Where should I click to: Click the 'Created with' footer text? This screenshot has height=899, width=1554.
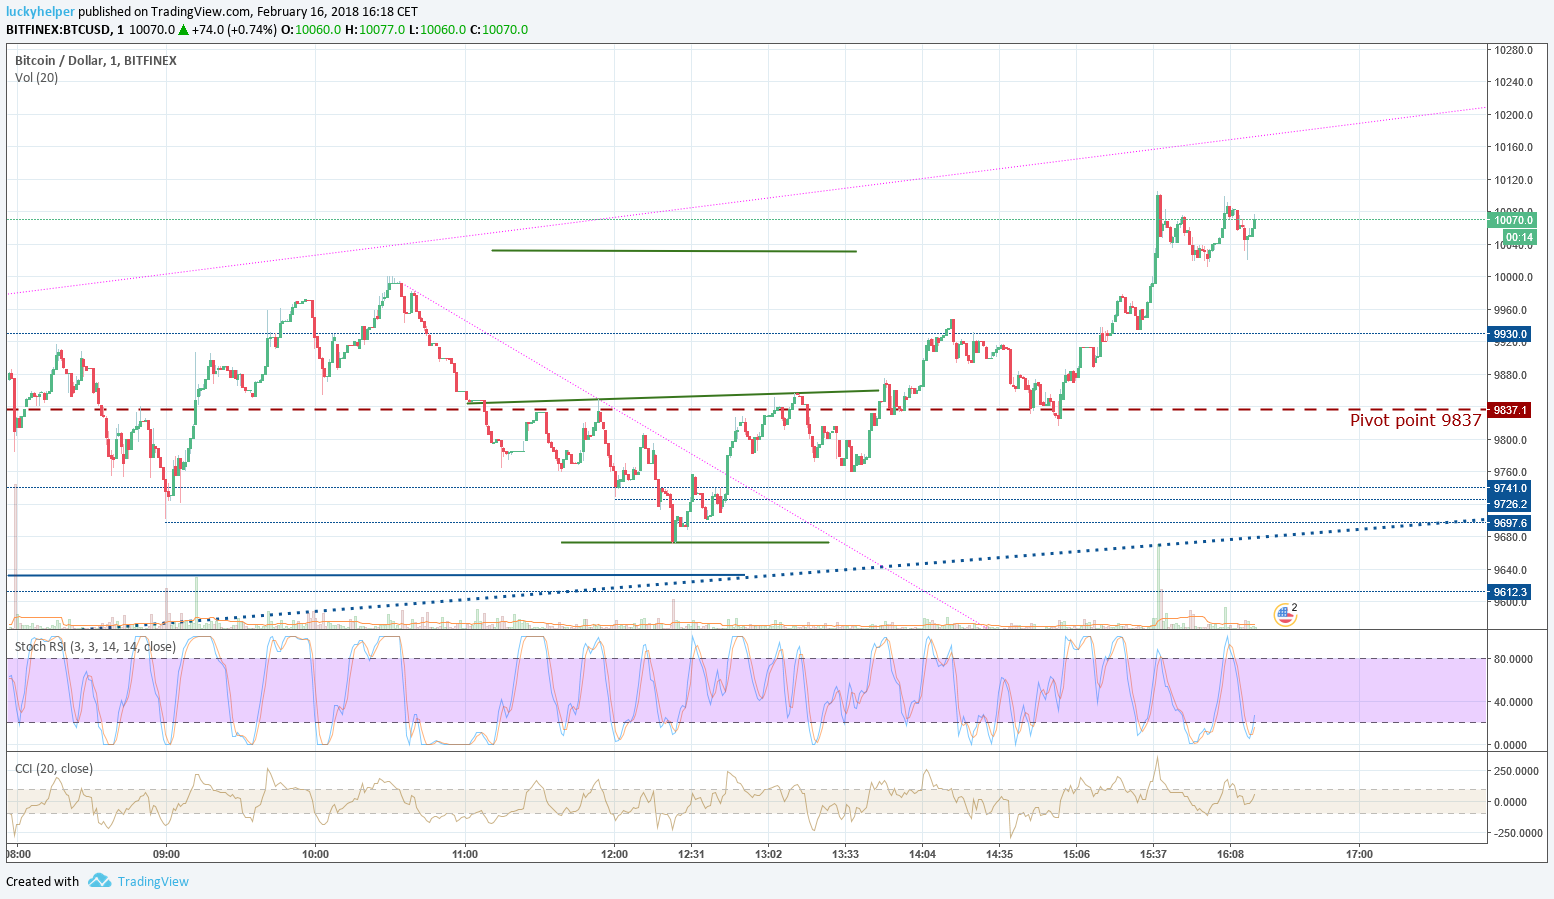(x=42, y=881)
